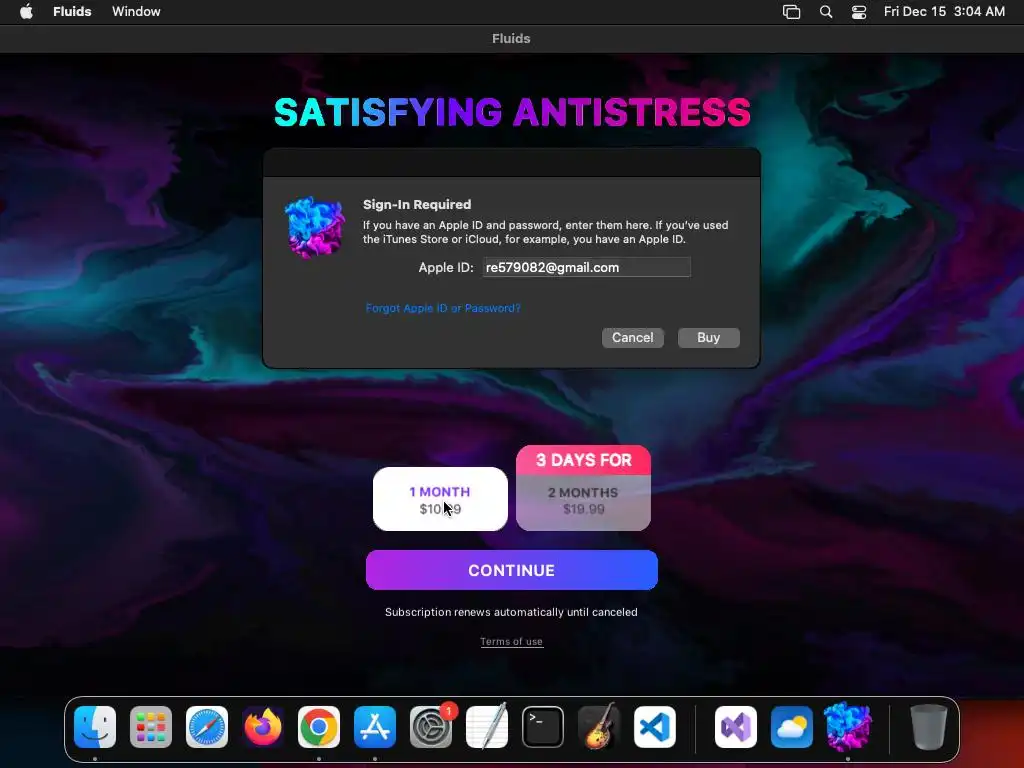
Task: Launch Google Chrome from the dock
Action: pos(319,727)
